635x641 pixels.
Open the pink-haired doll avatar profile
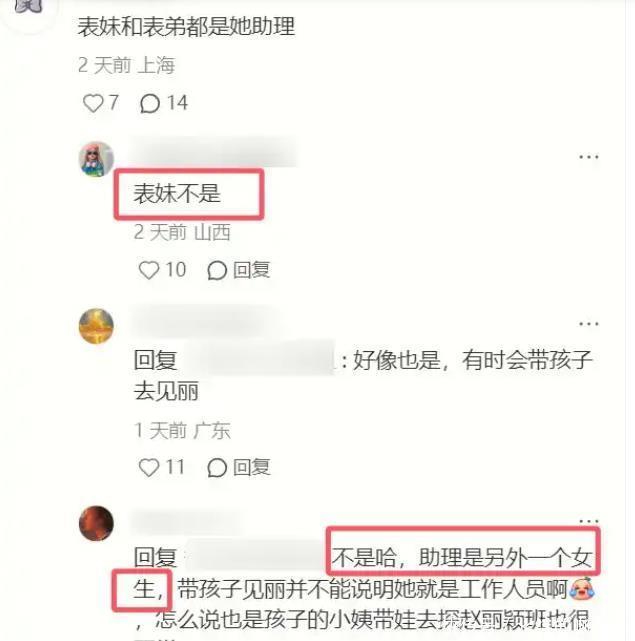[96, 159]
